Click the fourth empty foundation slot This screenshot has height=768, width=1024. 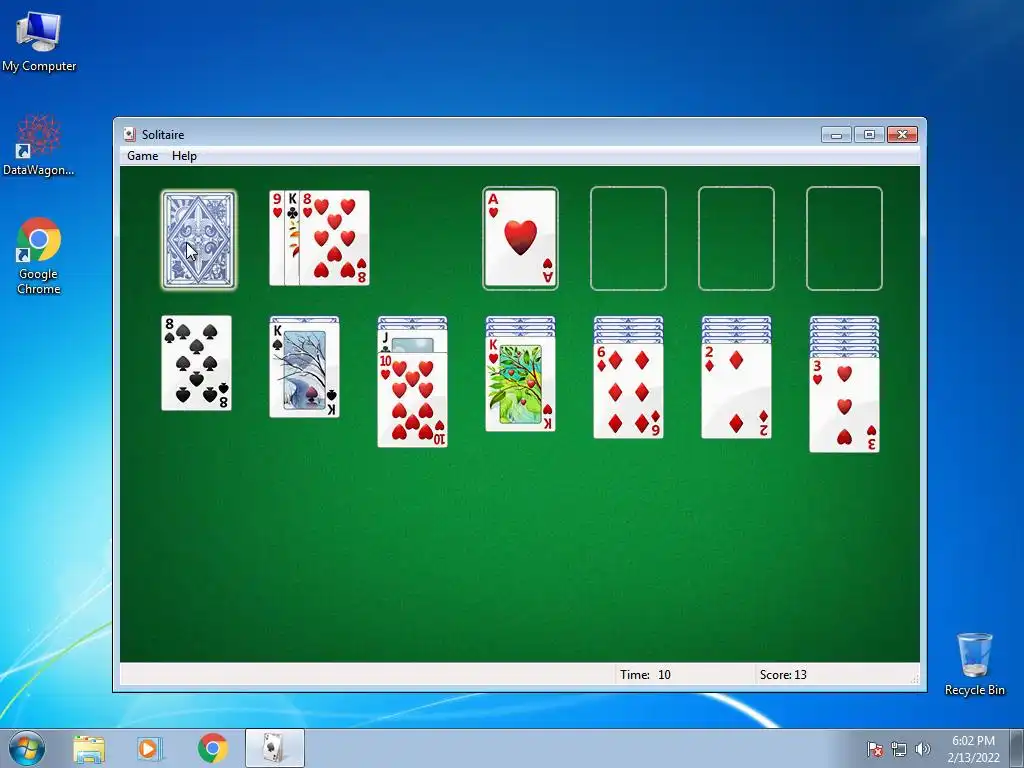(x=844, y=238)
